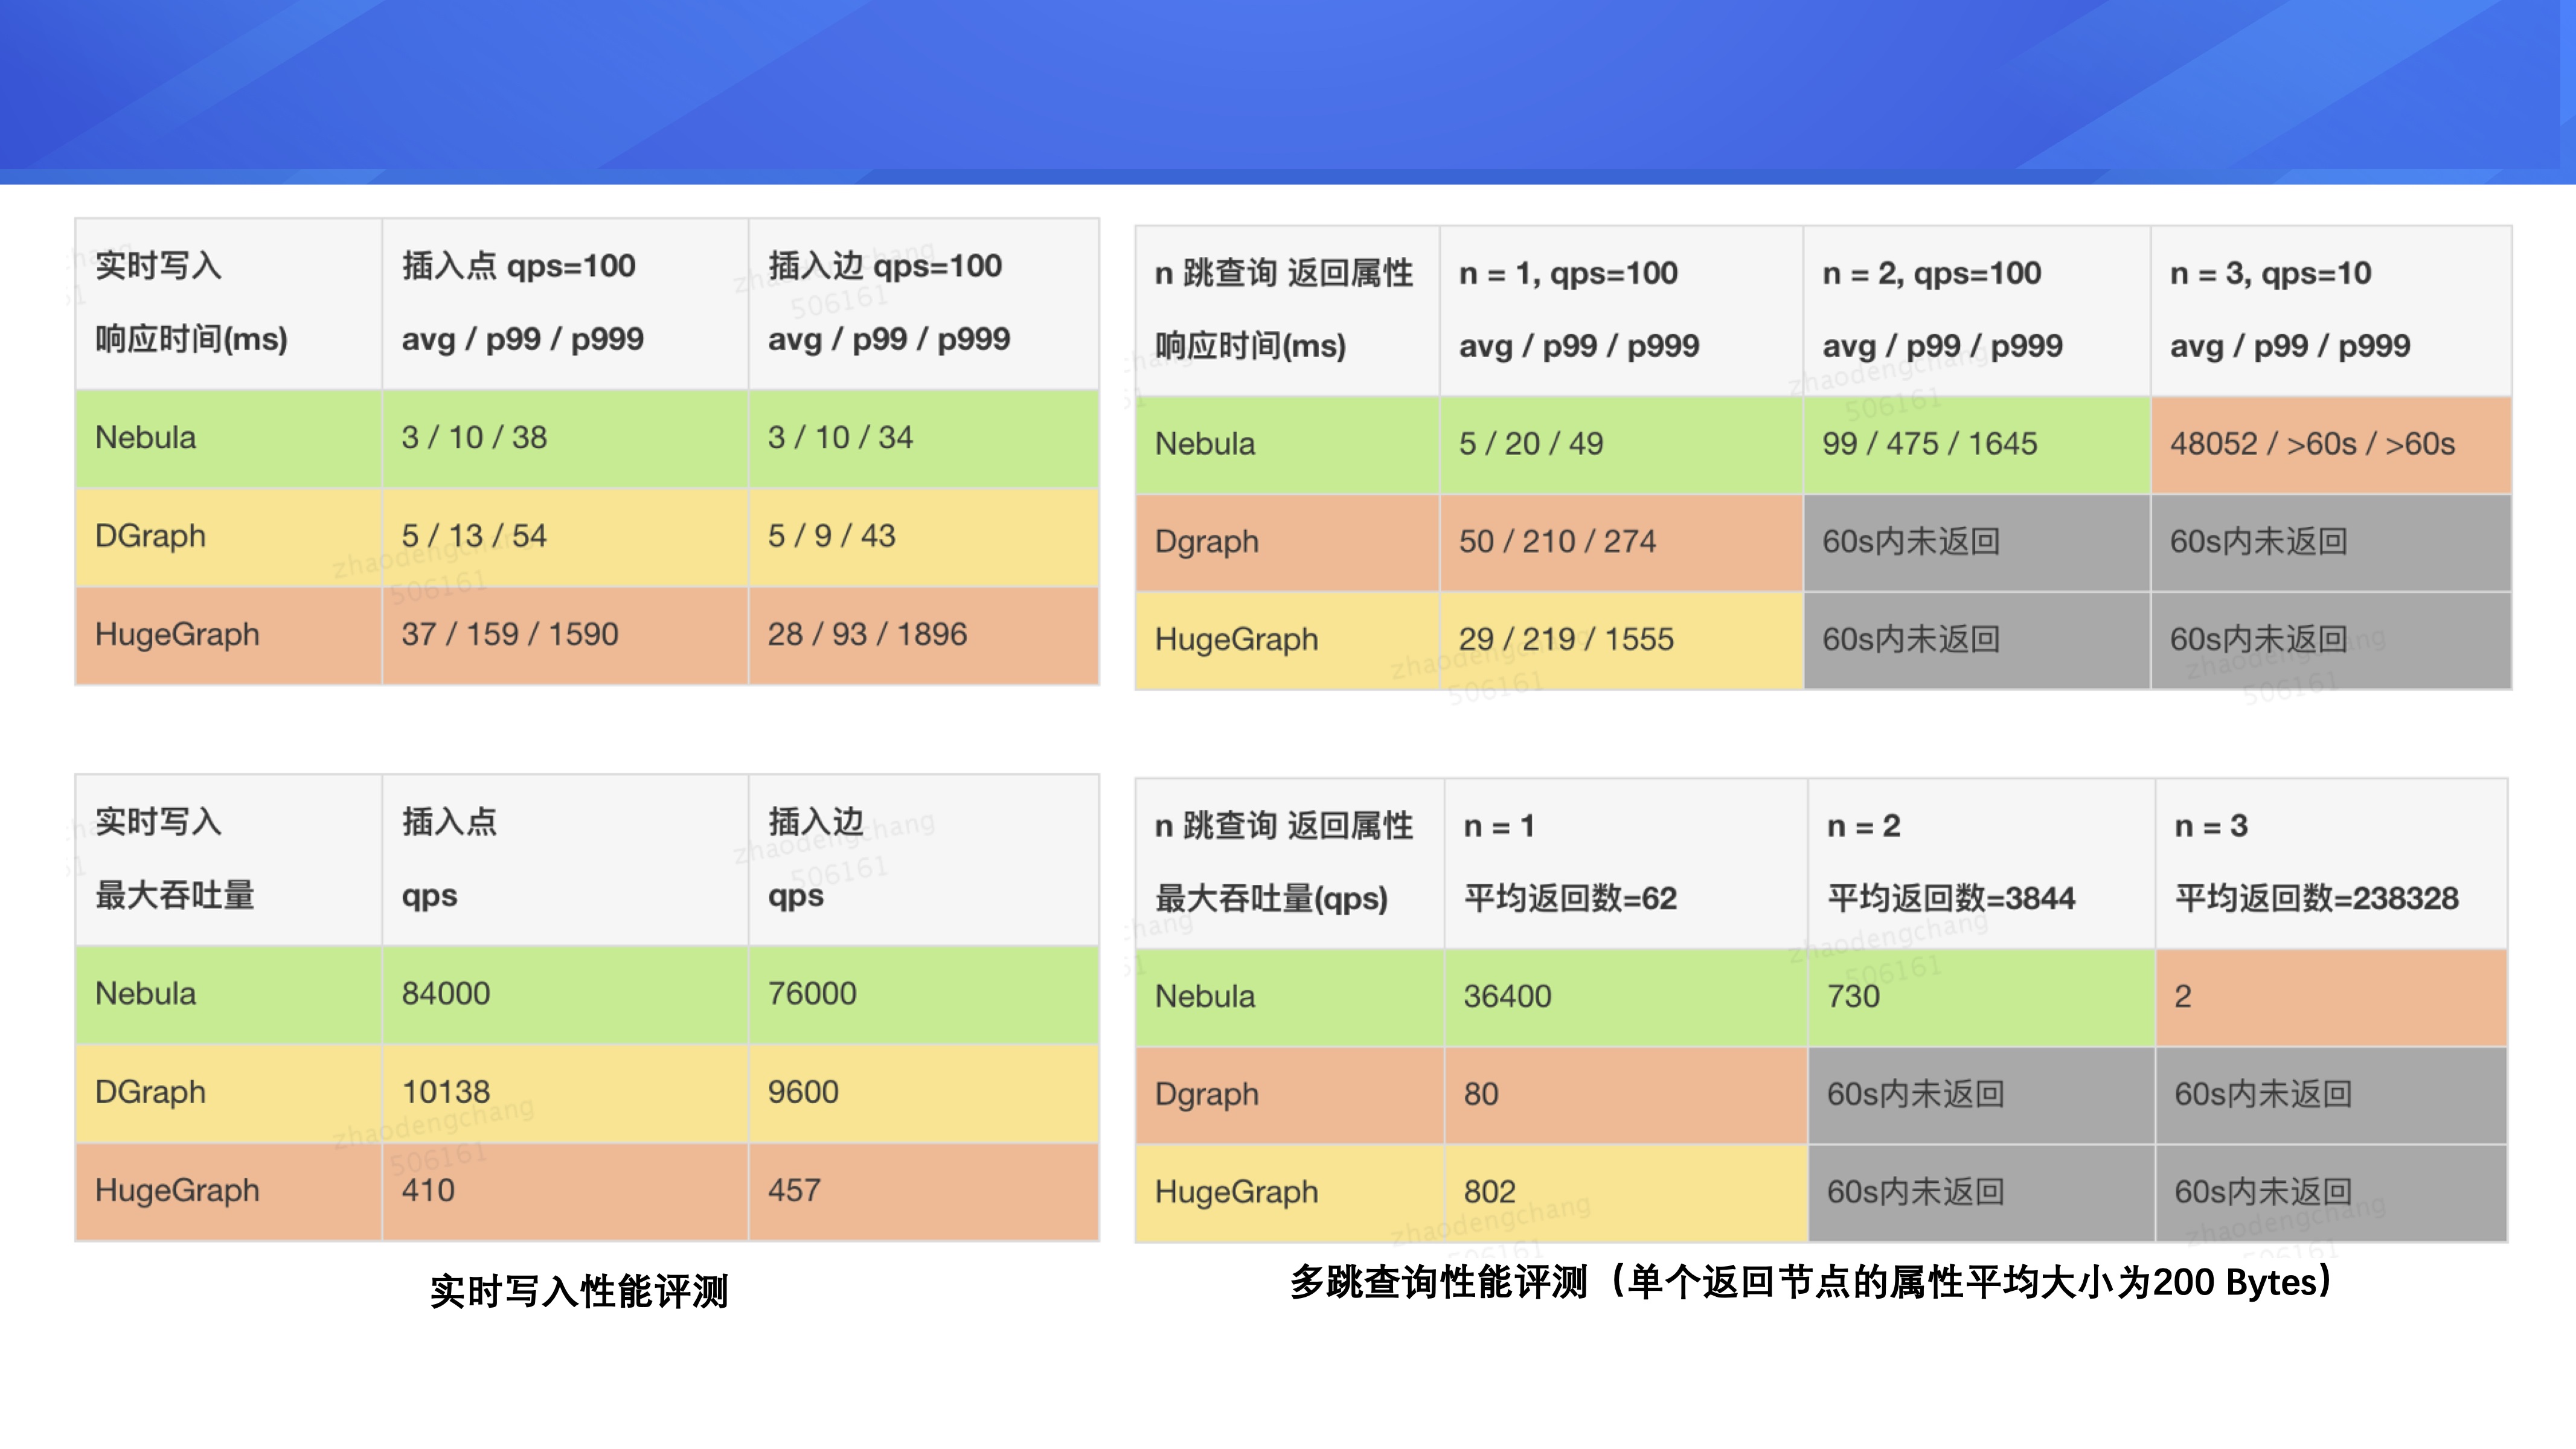Select 'HugeGraph' in the row with '29 / 219 / 1555'
Image resolution: width=2576 pixels, height=1449 pixels.
coord(1236,639)
